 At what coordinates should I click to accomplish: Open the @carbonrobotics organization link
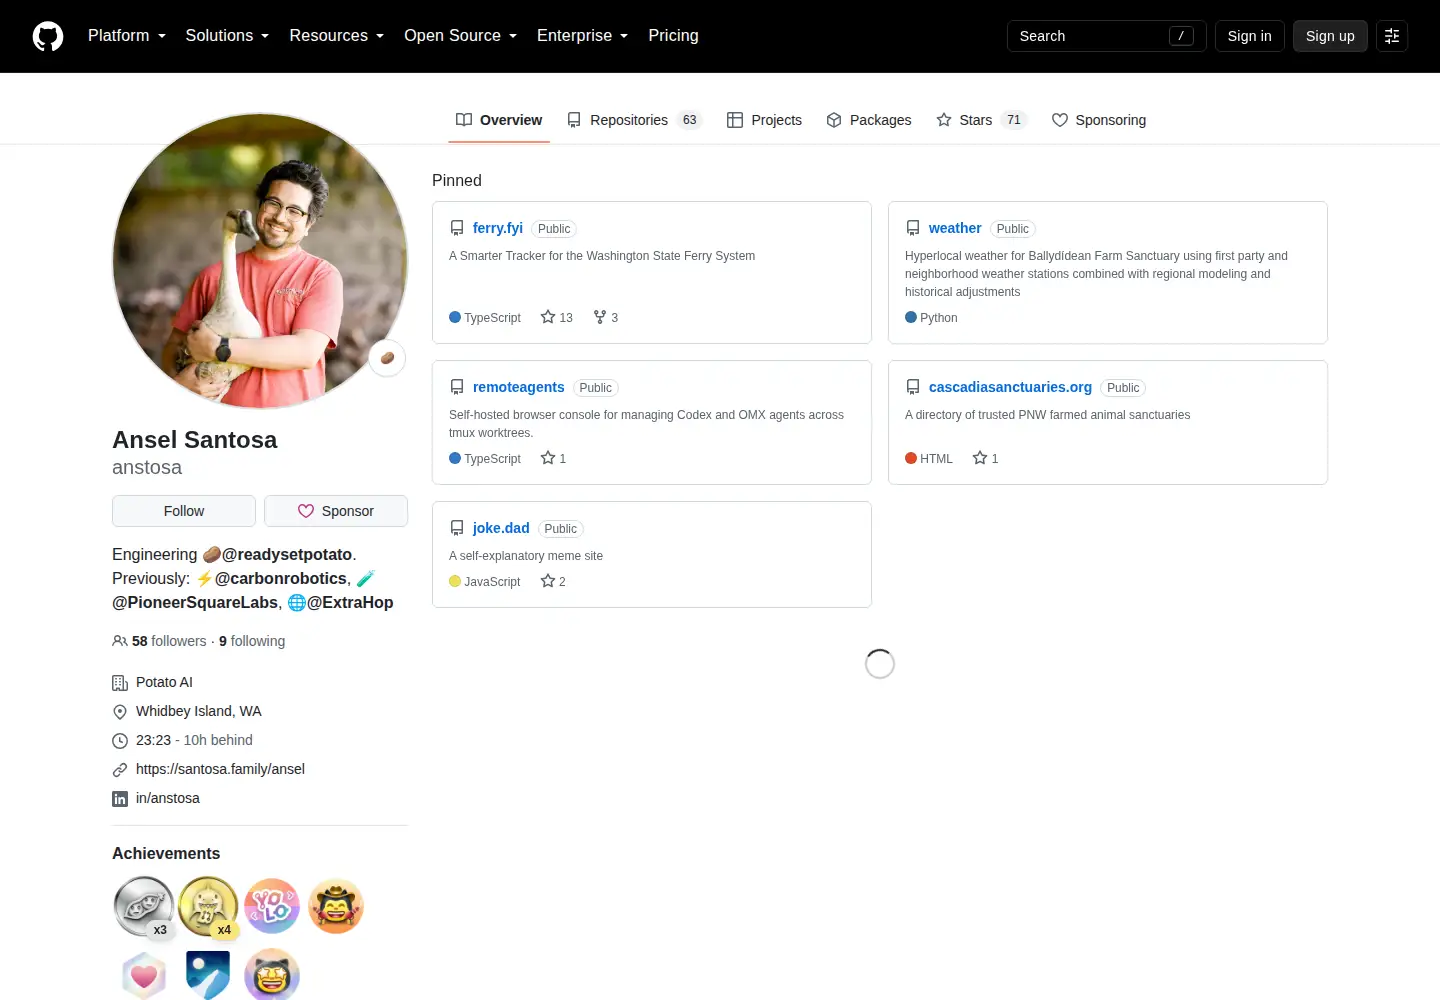pos(281,578)
